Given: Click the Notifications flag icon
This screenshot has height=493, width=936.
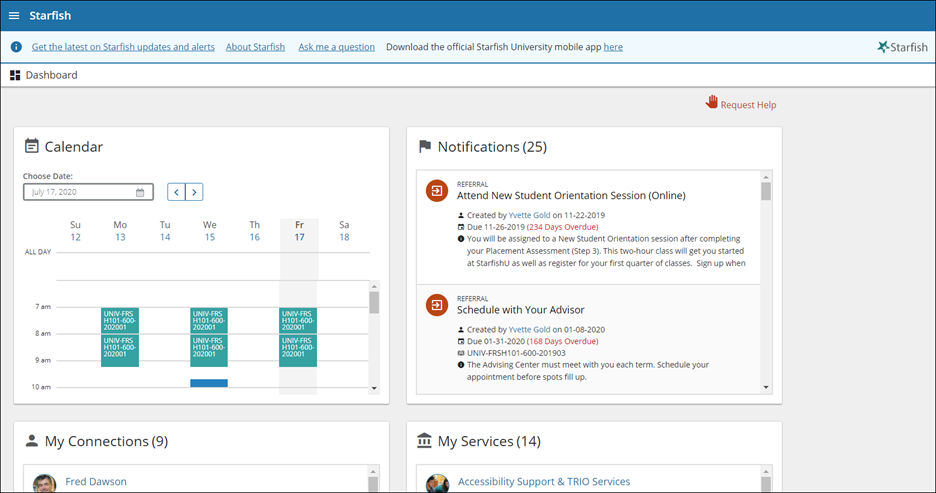Looking at the screenshot, I should click(x=424, y=146).
